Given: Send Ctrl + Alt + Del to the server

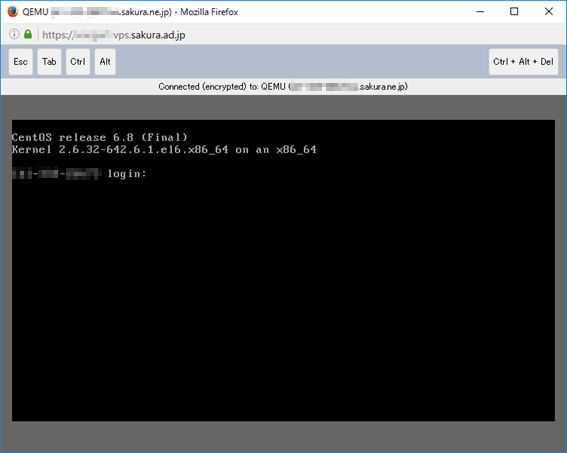Looking at the screenshot, I should coord(523,62).
